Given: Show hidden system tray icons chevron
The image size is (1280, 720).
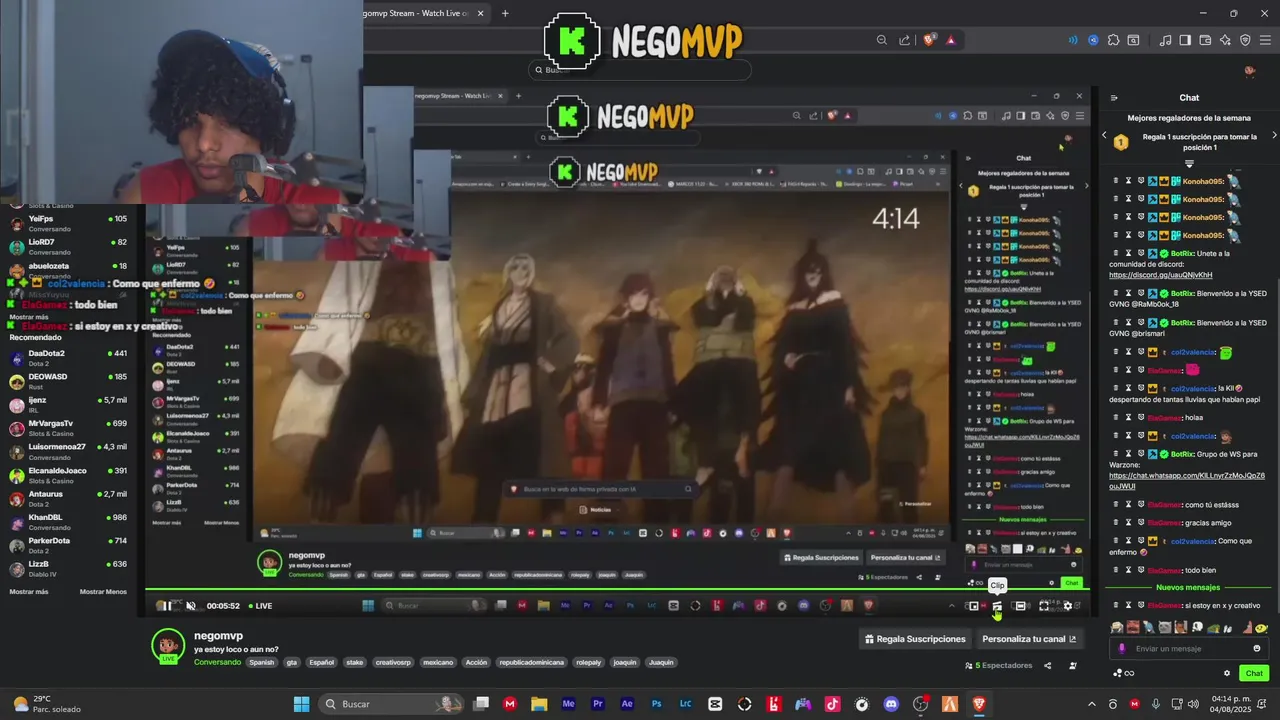Looking at the screenshot, I should pos(1091,704).
